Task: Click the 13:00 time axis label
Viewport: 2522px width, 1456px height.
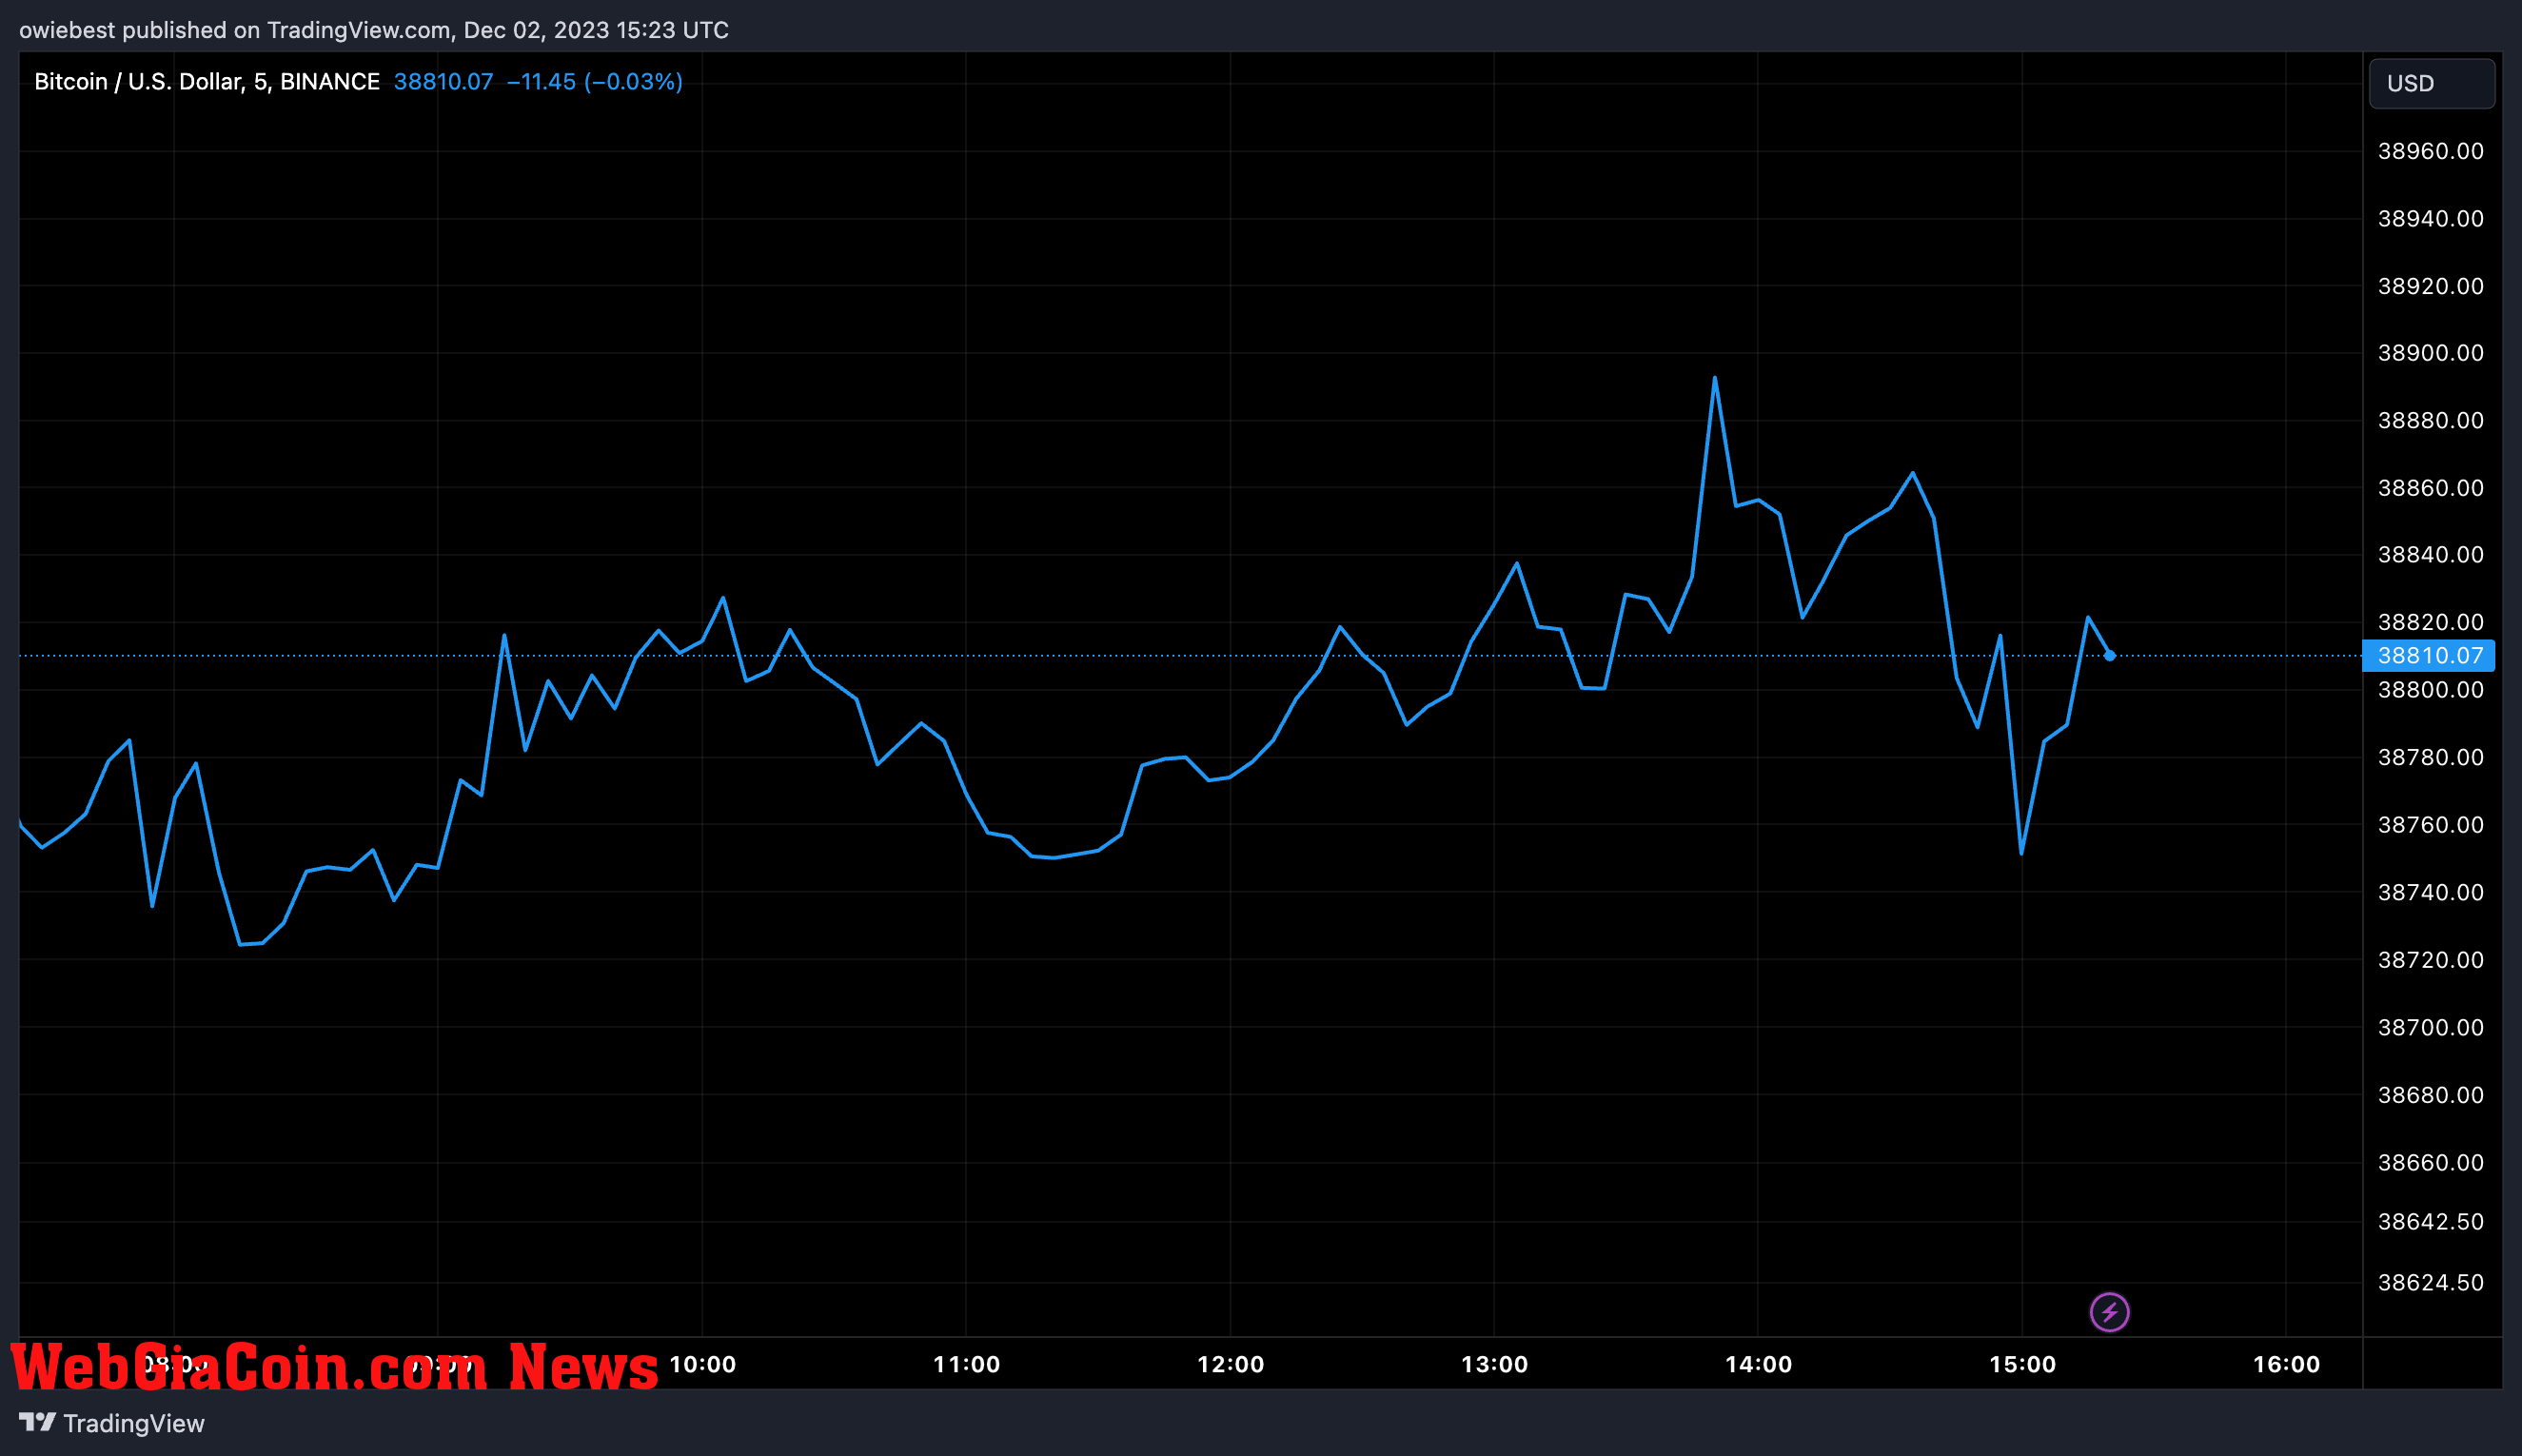Action: click(x=1494, y=1364)
